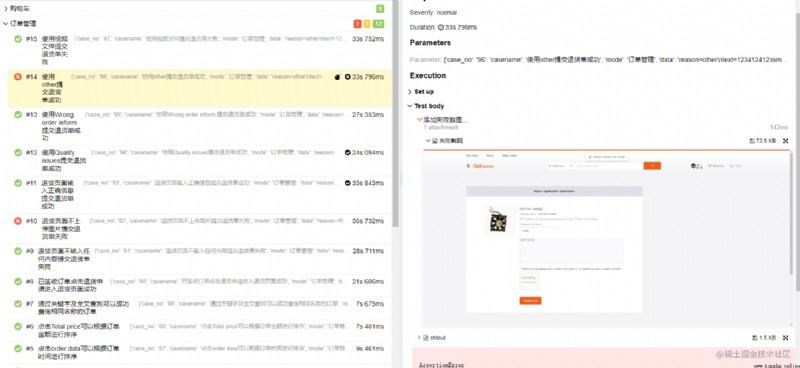
Task: Collapse the Test body section
Action: 410,106
